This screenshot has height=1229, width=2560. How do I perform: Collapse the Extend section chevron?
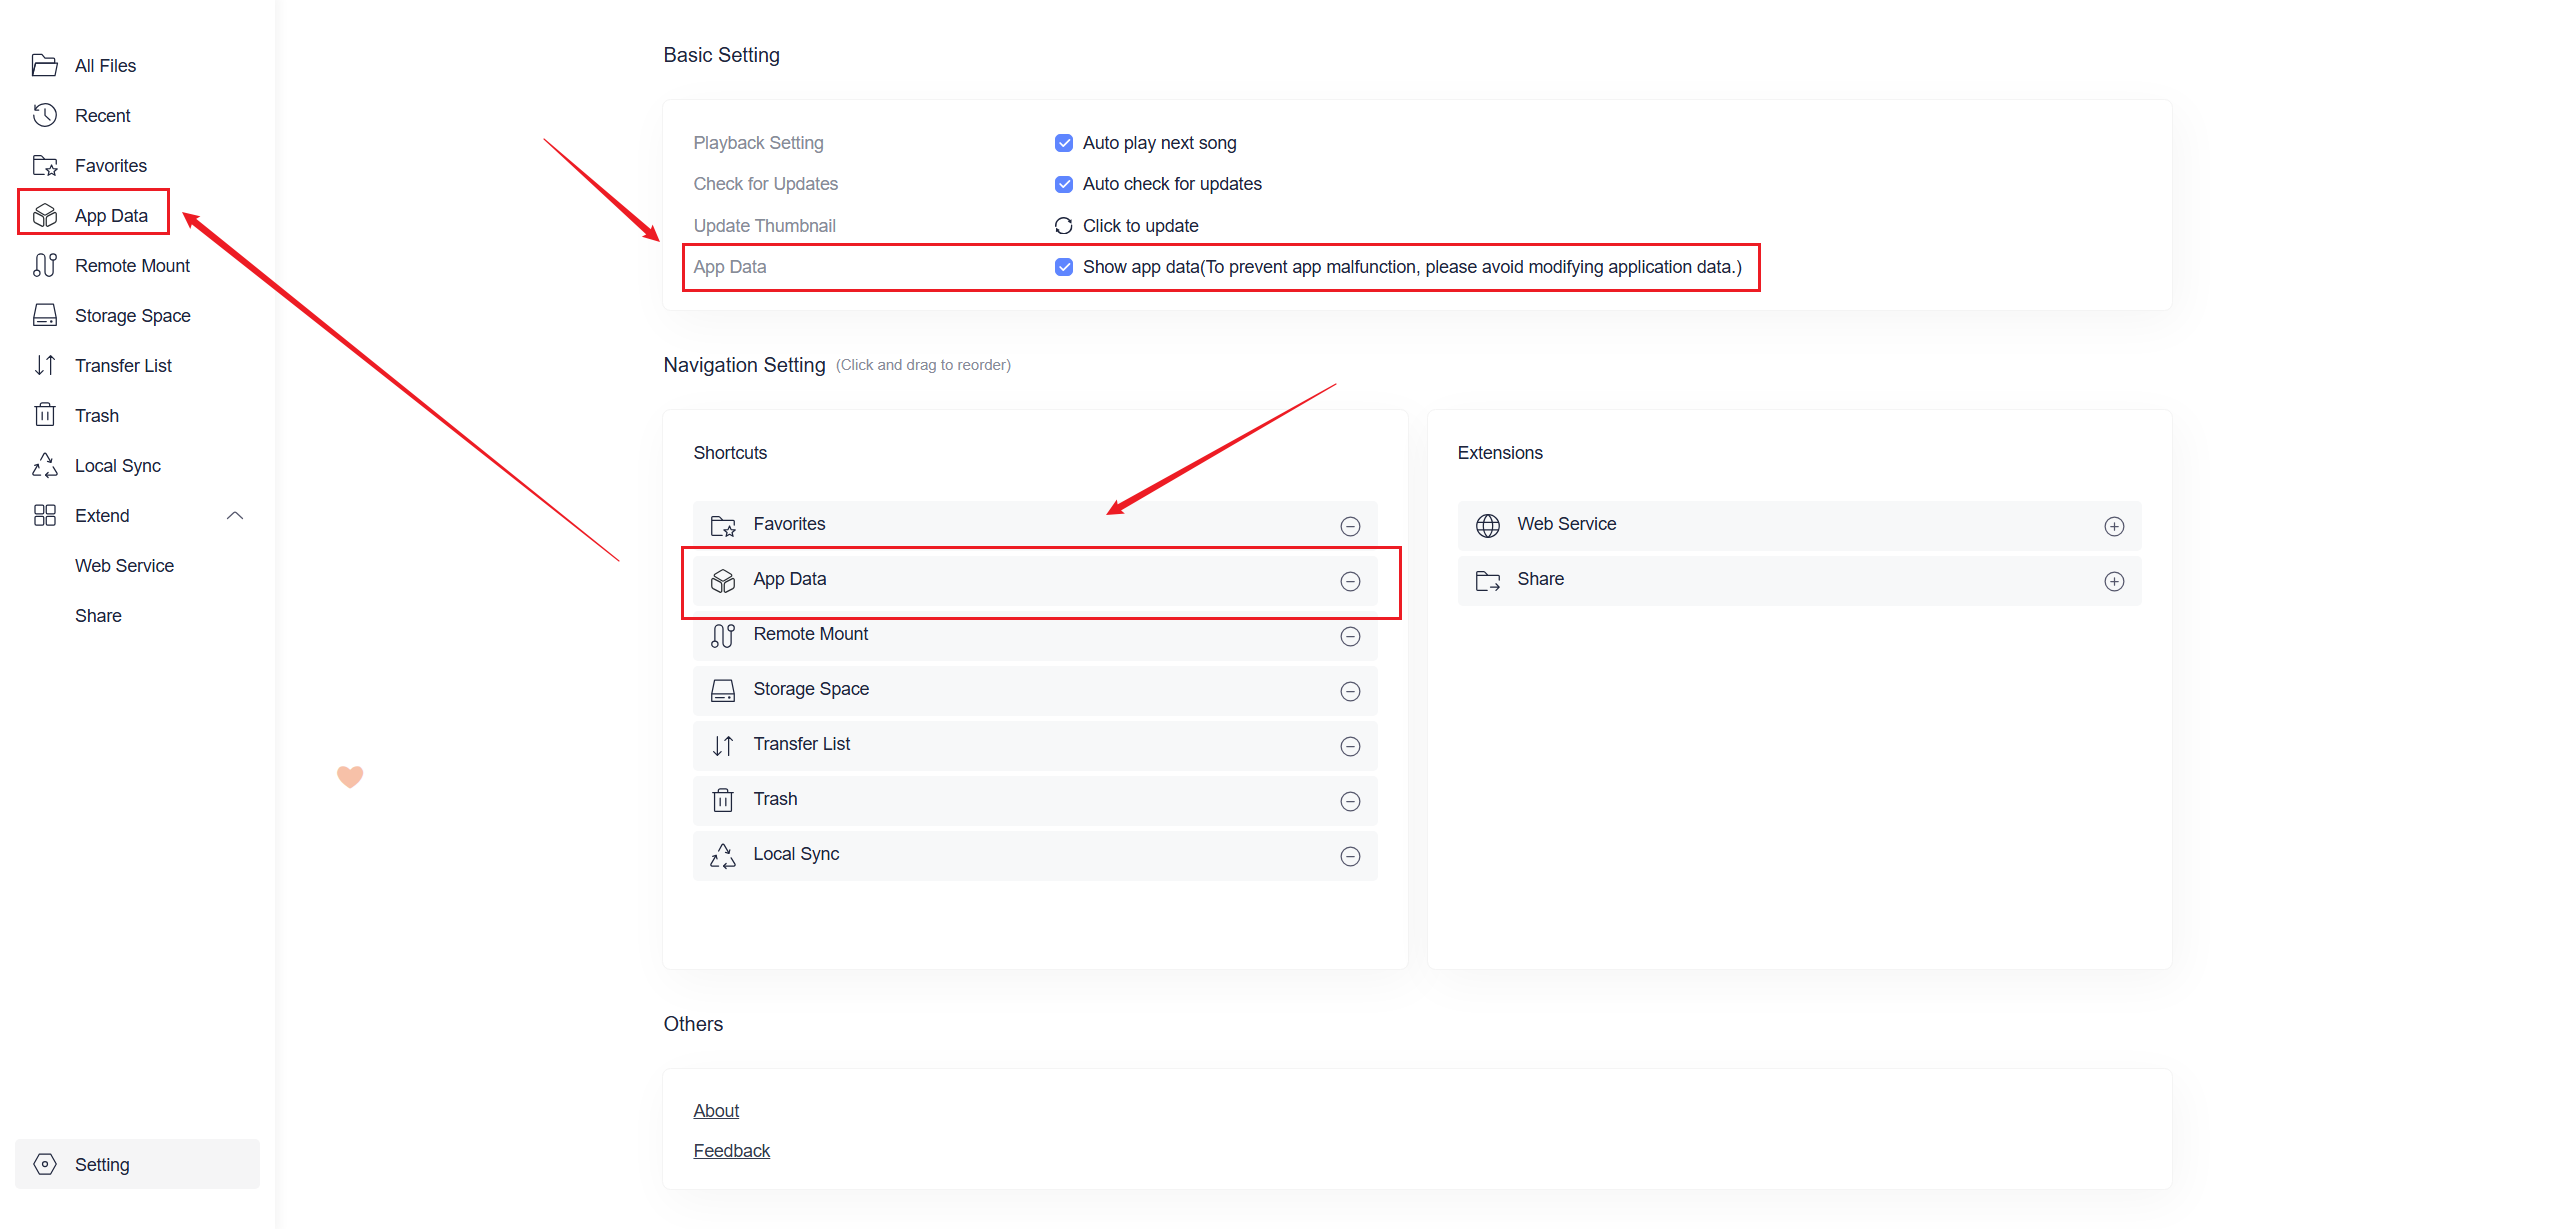tap(235, 516)
